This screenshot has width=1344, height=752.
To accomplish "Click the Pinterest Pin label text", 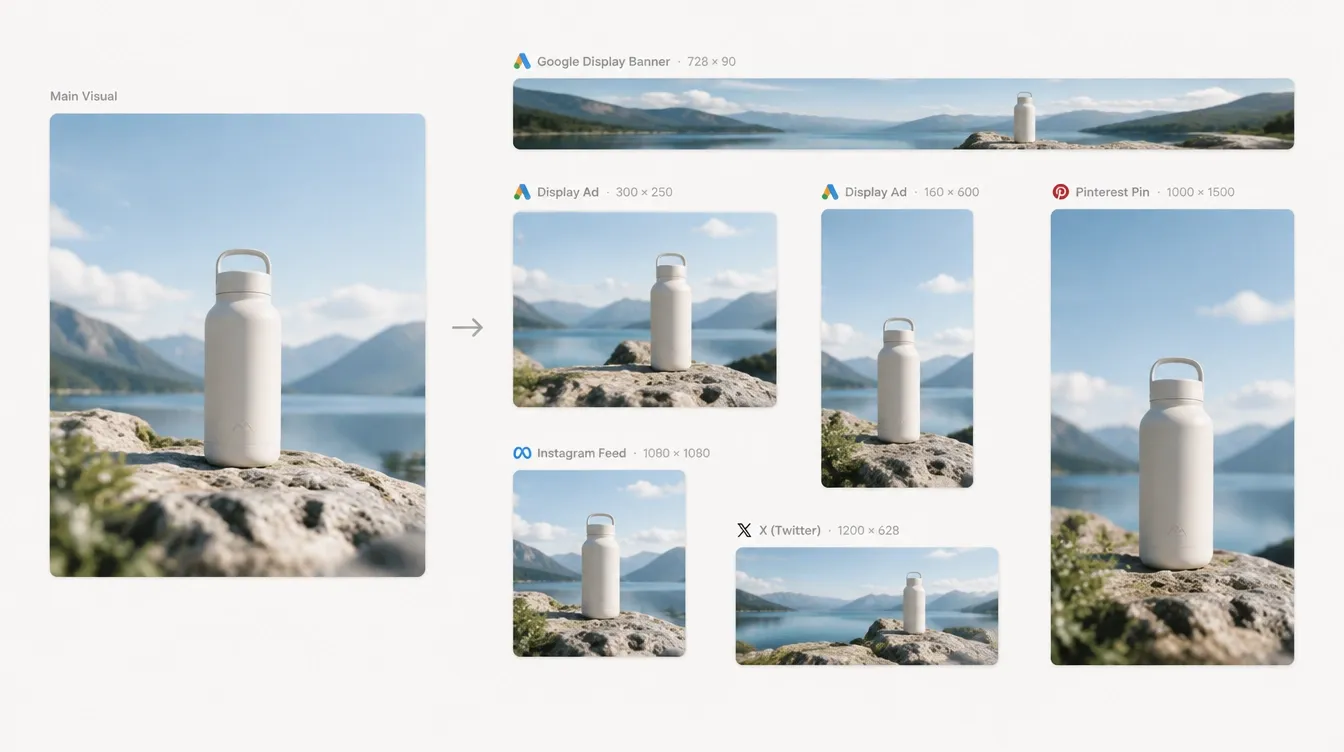I will (1112, 192).
